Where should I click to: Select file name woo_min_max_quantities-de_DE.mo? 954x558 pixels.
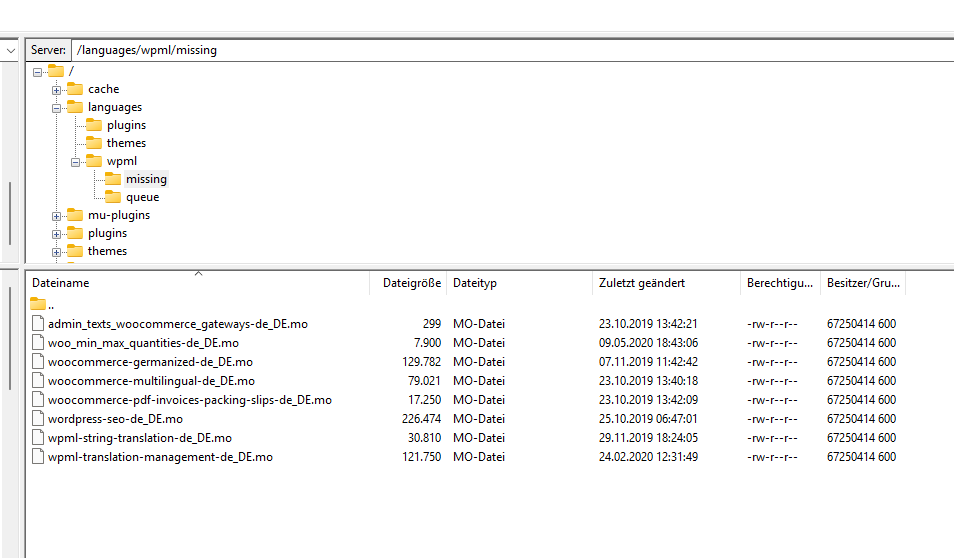coord(143,343)
